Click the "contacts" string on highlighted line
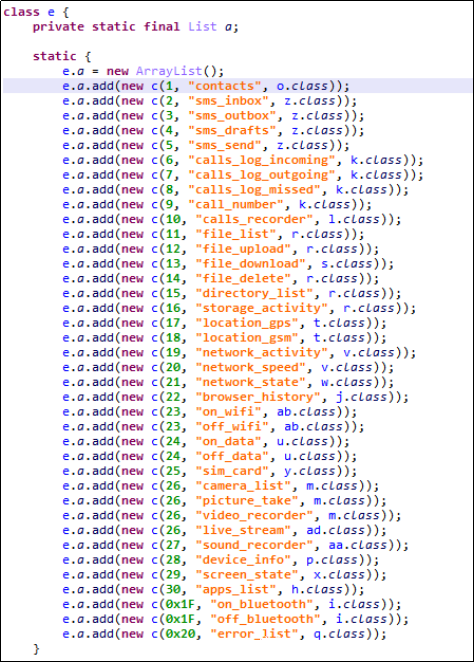475x662 pixels. pos(224,86)
